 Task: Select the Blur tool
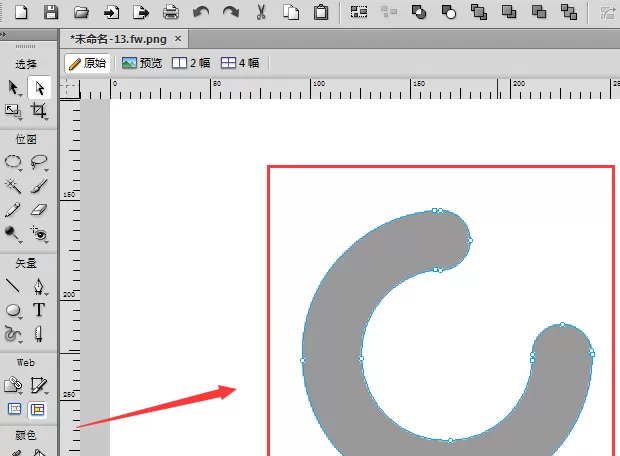[x=13, y=234]
